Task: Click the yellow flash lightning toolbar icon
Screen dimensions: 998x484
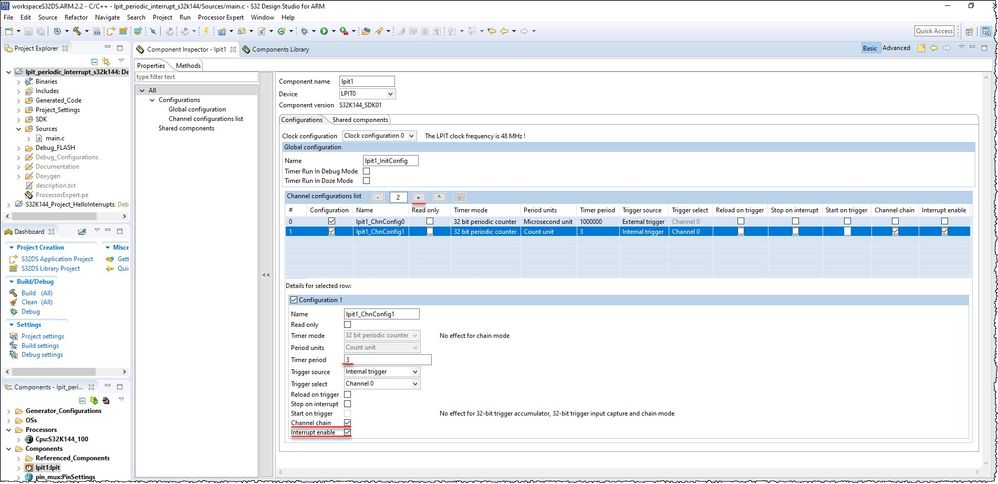Action: (x=206, y=31)
